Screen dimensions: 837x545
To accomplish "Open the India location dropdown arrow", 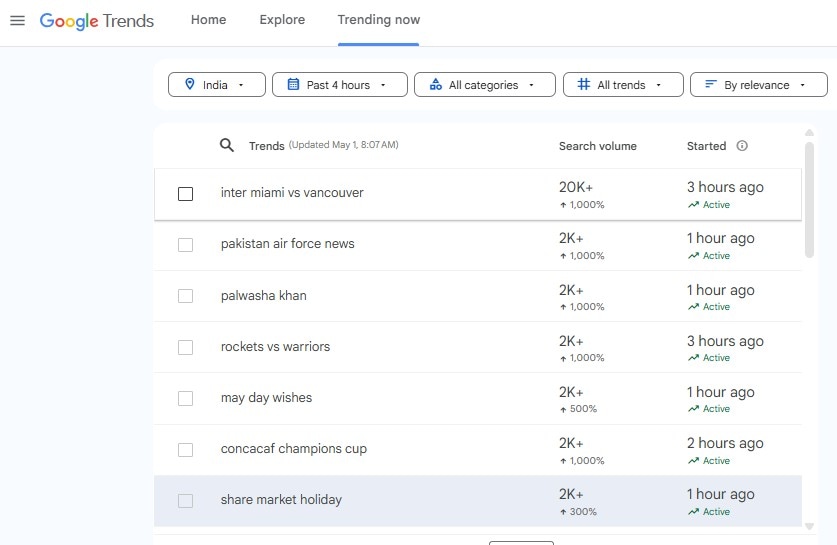I will pos(241,85).
